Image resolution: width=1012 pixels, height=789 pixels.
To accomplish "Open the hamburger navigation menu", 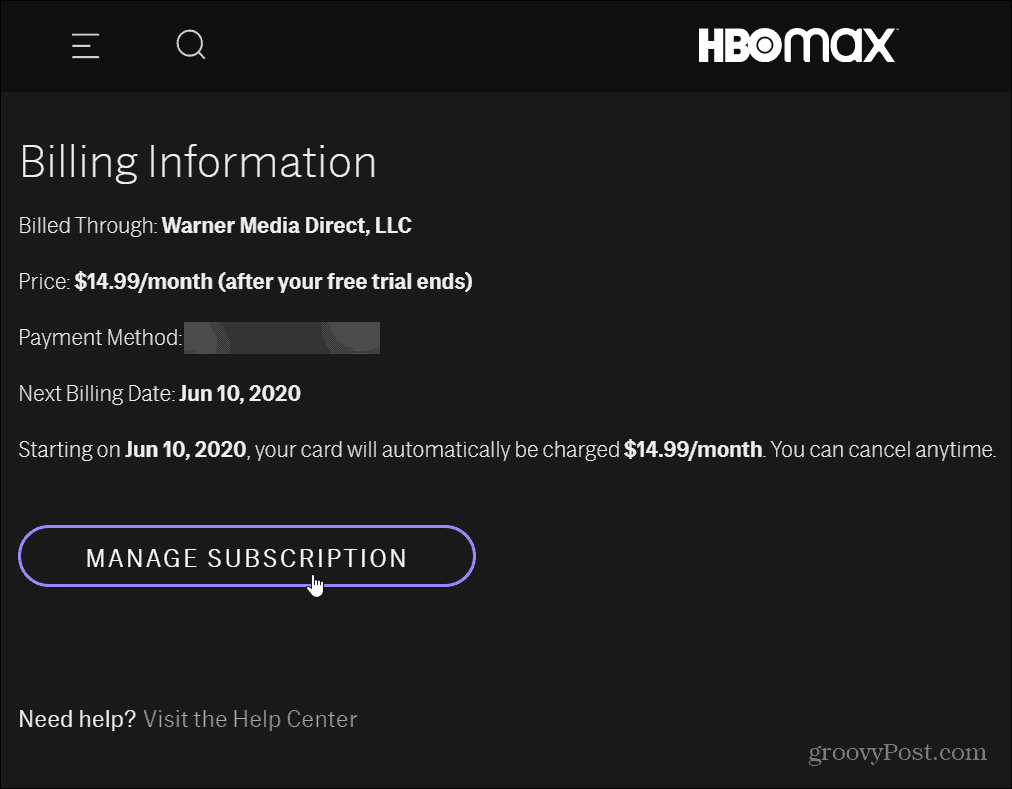I will (85, 46).
